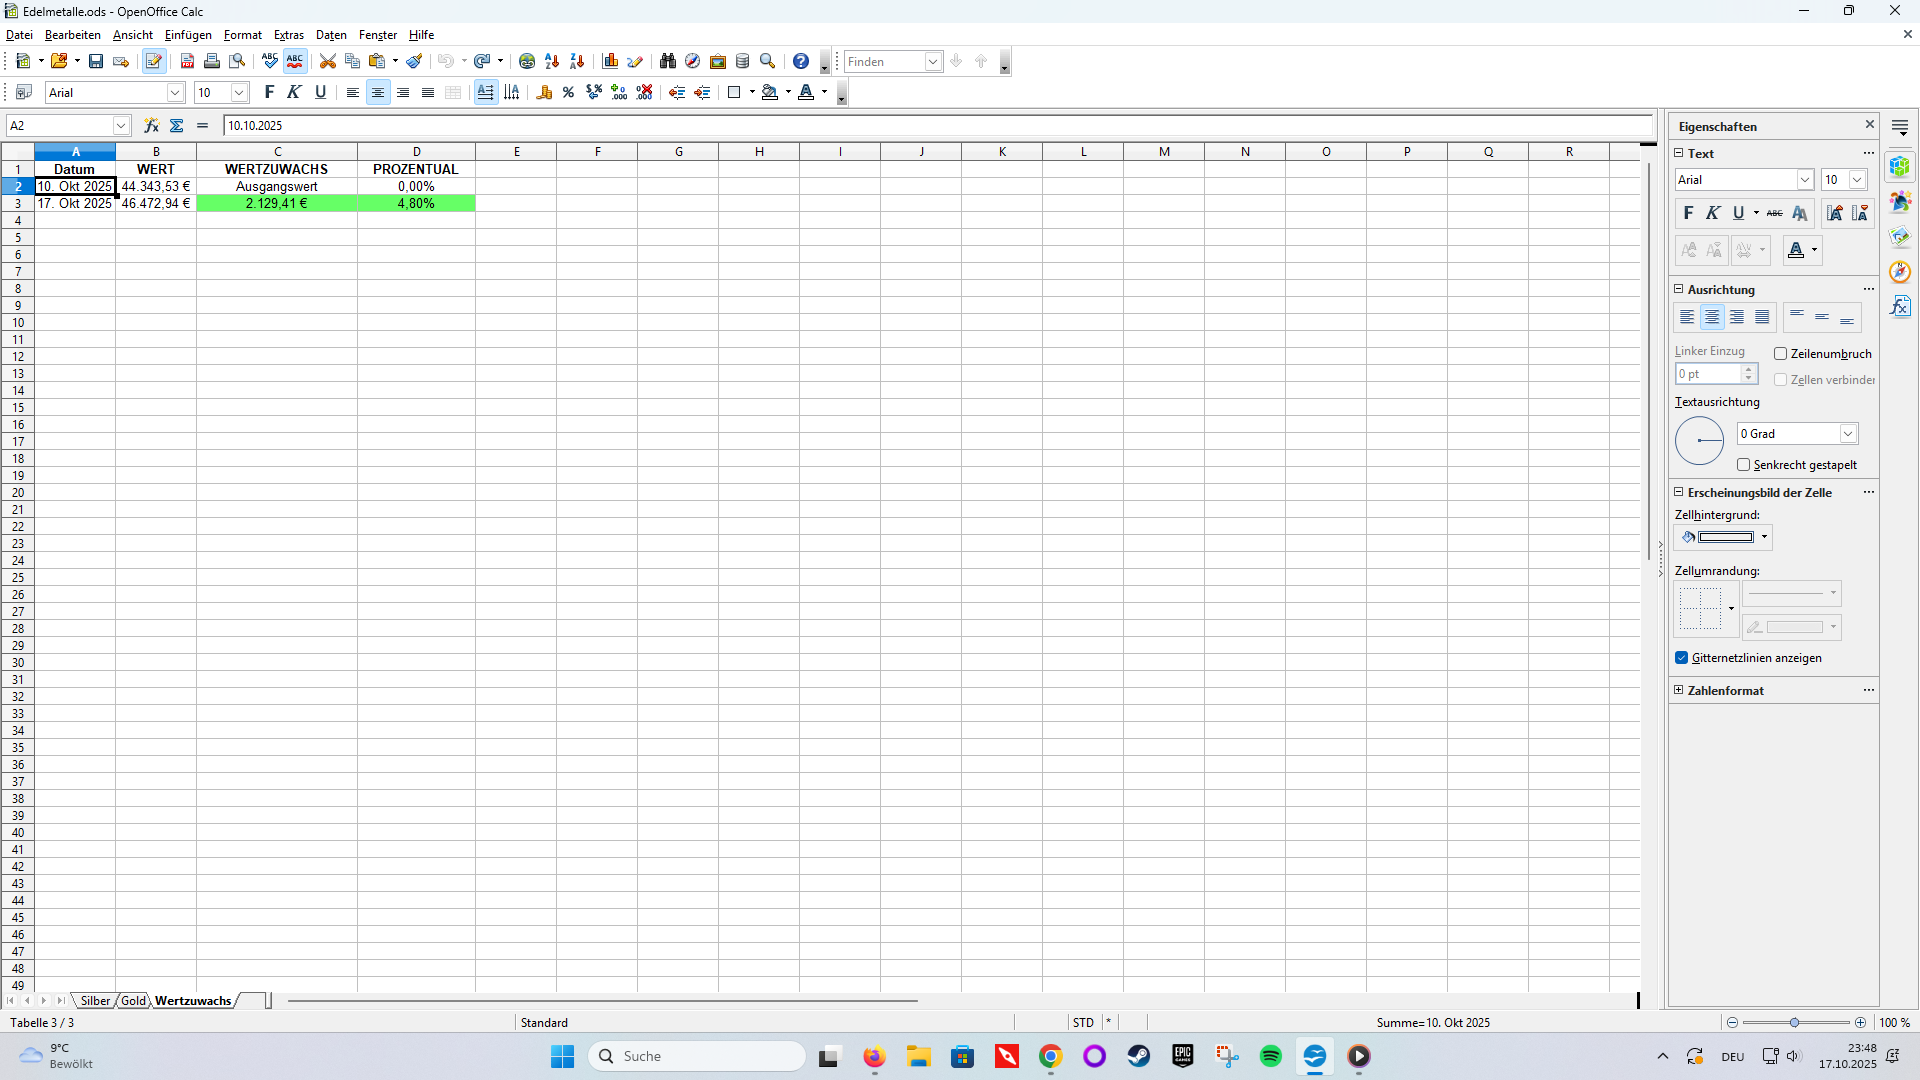Screen dimensions: 1920x1080
Task: Click the Name Box cell reference field
Action: tap(58, 126)
